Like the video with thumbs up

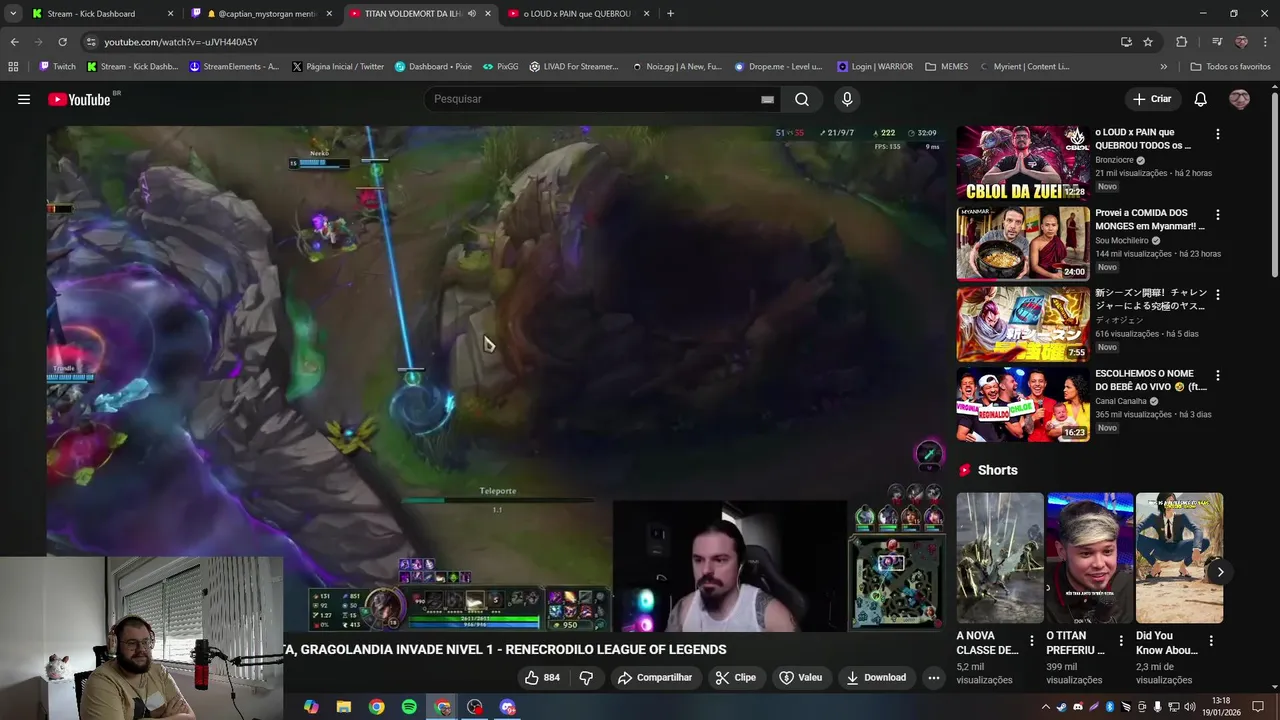tap(541, 677)
